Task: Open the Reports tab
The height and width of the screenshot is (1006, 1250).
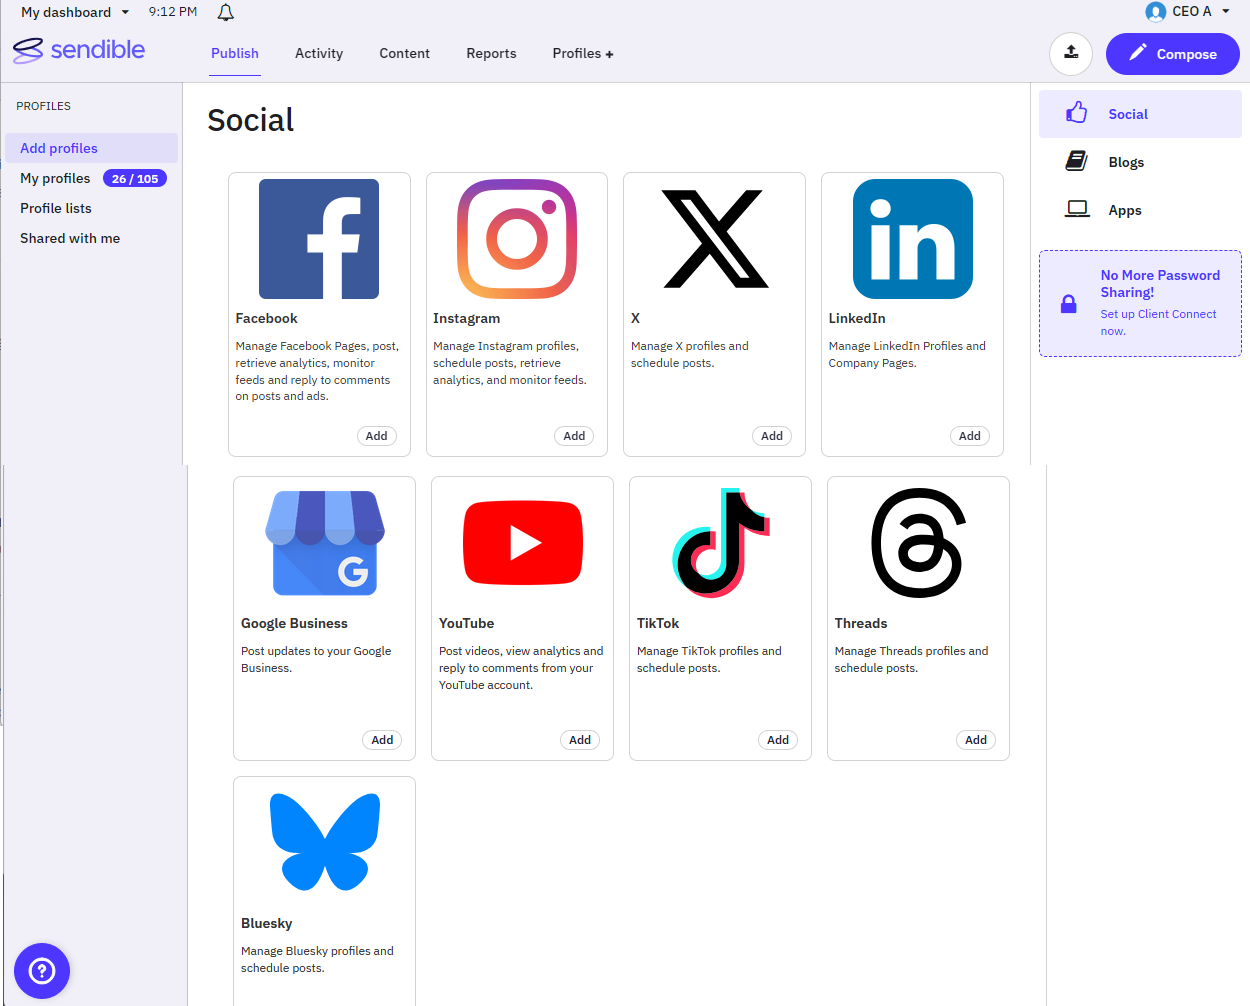Action: click(x=491, y=53)
